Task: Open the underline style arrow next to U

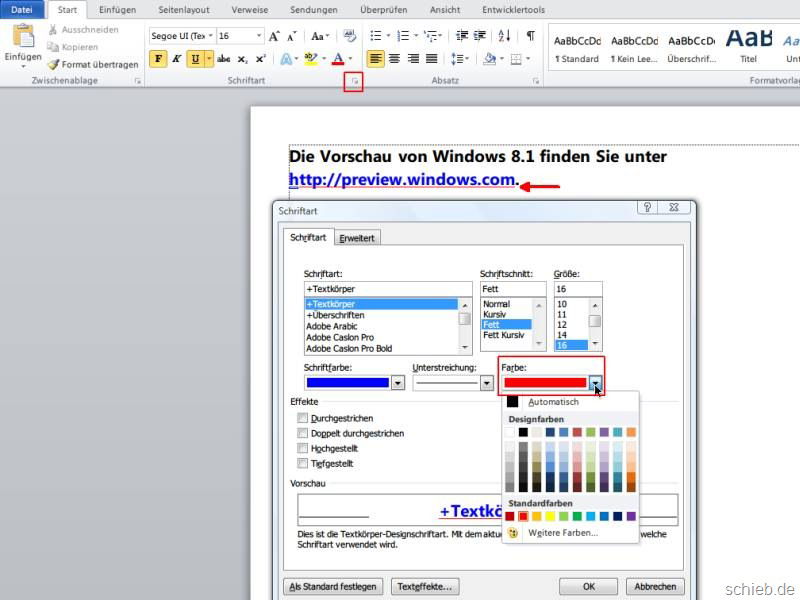Action: pyautogui.click(x=209, y=59)
